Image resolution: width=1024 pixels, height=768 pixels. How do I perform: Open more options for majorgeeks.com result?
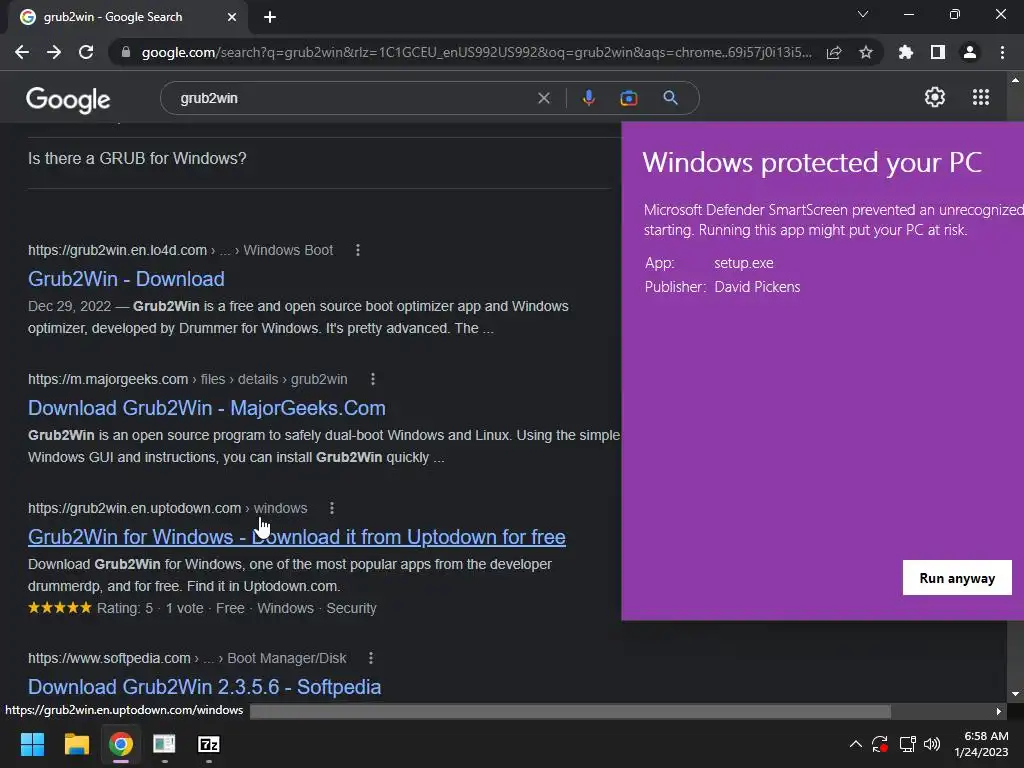pos(372,379)
